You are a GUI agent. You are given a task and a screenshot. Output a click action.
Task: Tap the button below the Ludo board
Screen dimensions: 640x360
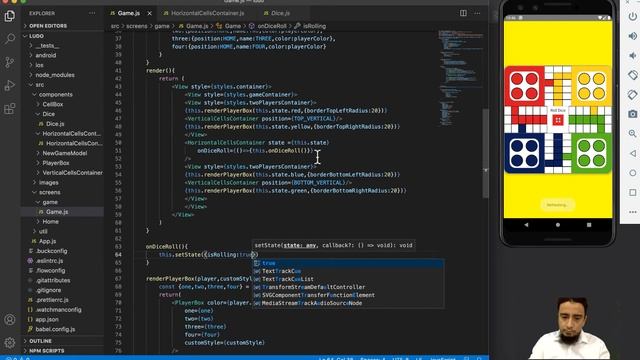[x=557, y=205]
